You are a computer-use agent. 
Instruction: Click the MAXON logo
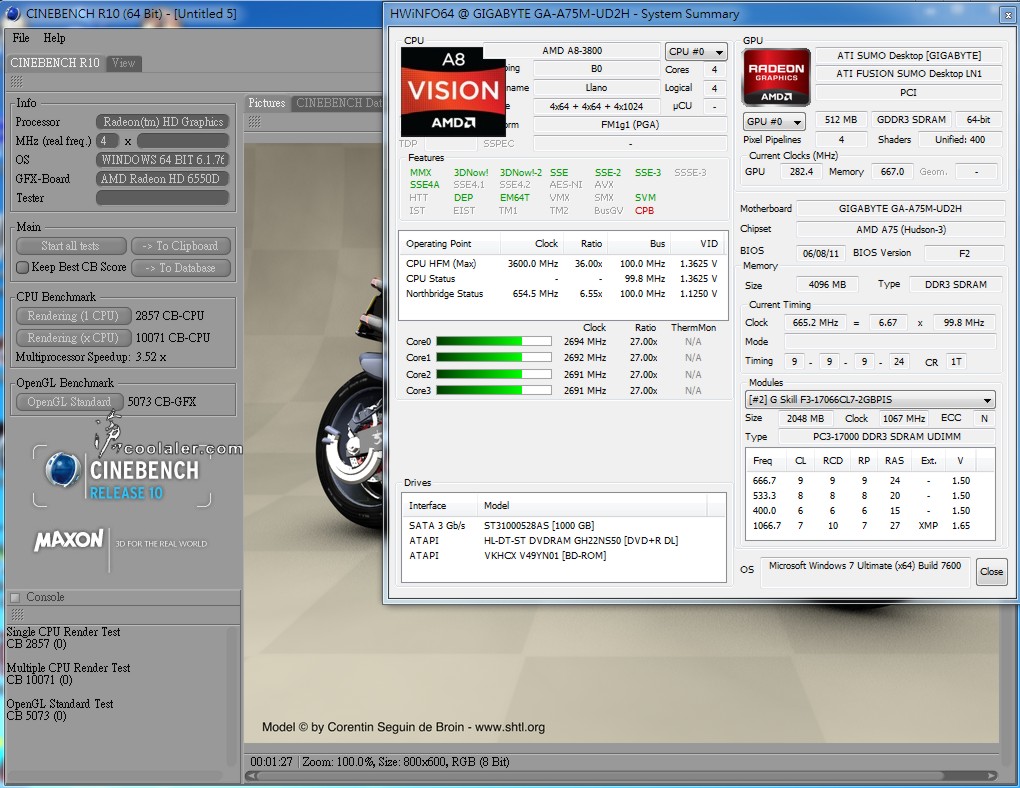point(69,540)
